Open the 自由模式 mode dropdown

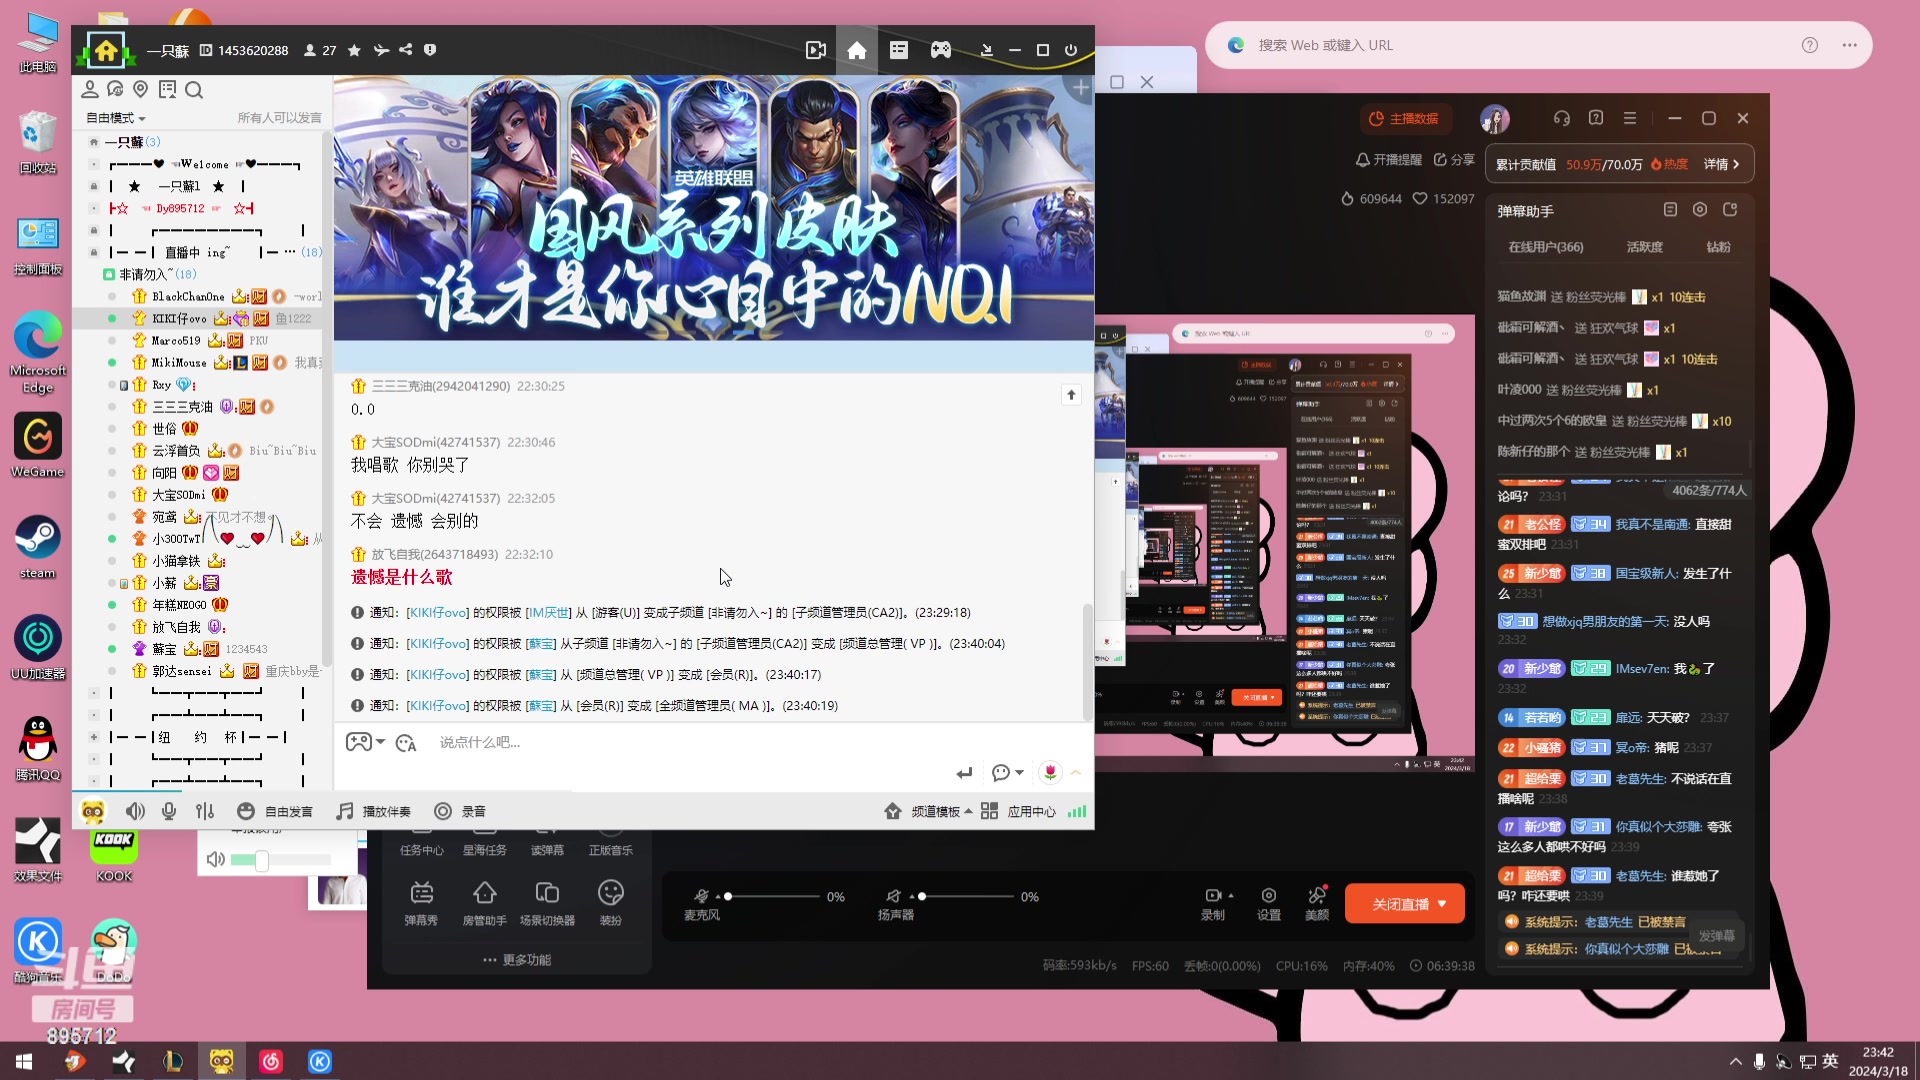coord(115,117)
